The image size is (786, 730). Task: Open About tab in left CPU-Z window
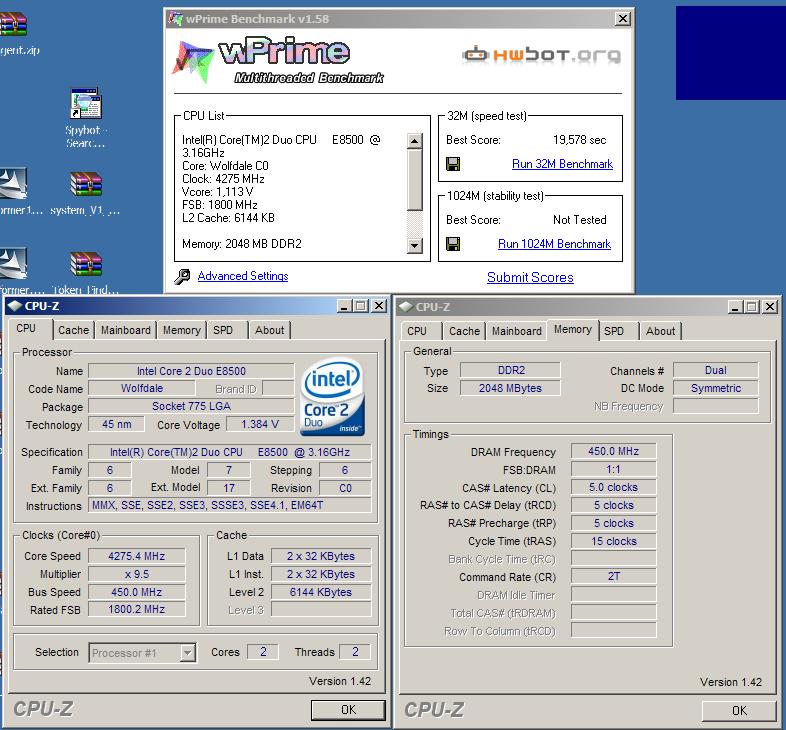click(269, 330)
